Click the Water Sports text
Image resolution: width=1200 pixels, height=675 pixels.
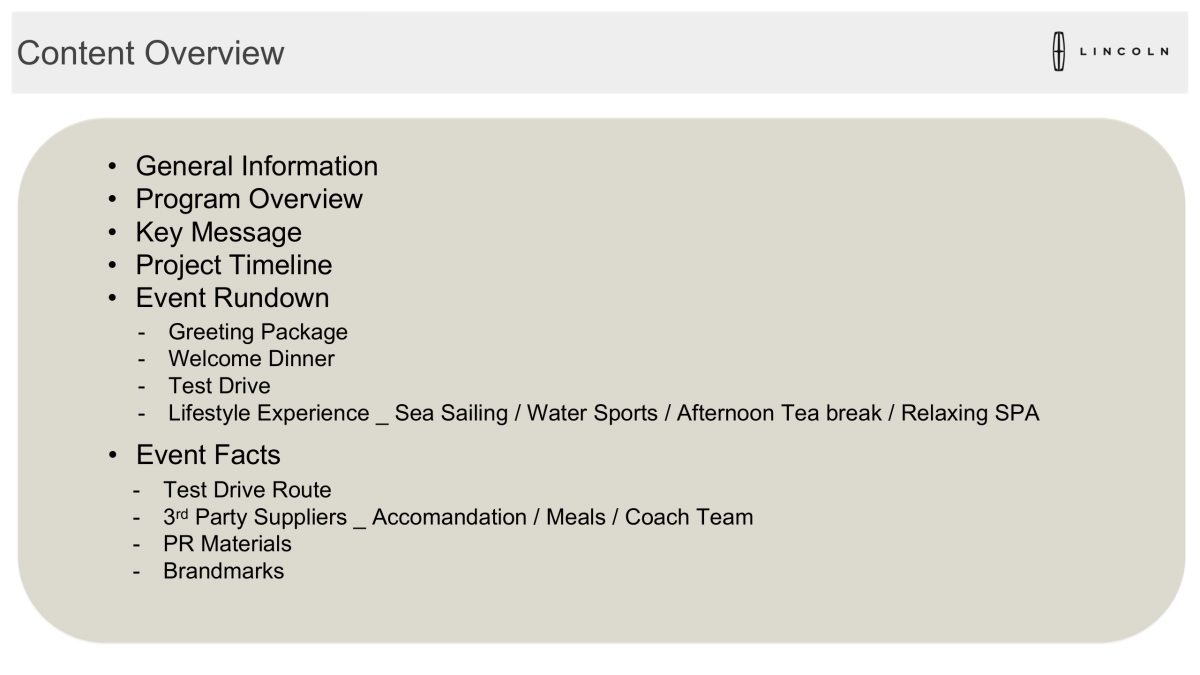coord(591,413)
